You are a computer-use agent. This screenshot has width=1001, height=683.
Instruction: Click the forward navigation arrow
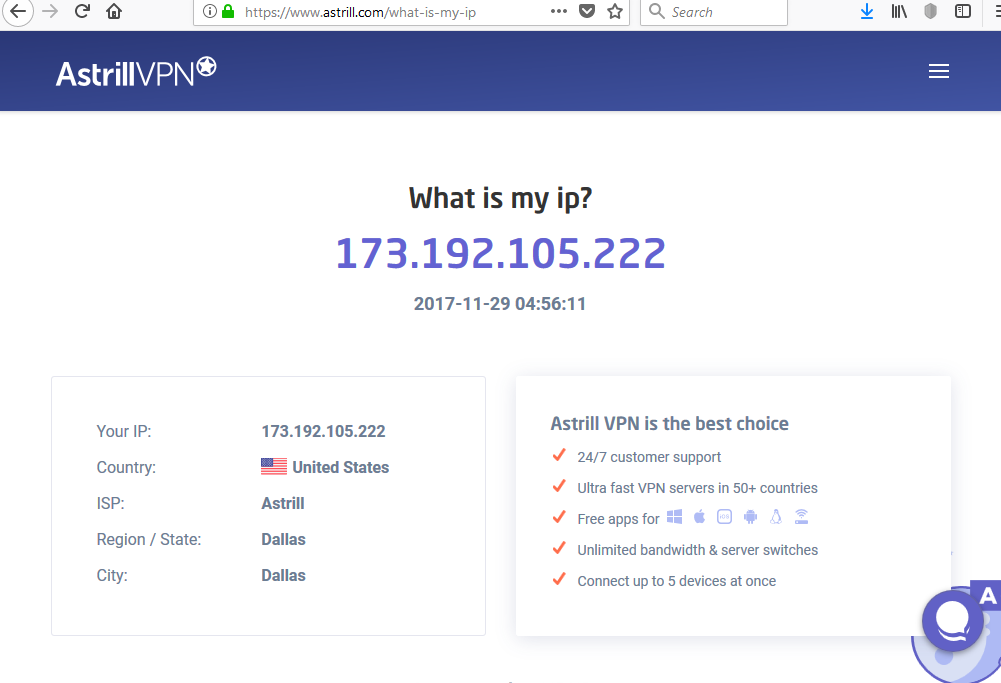pos(50,11)
